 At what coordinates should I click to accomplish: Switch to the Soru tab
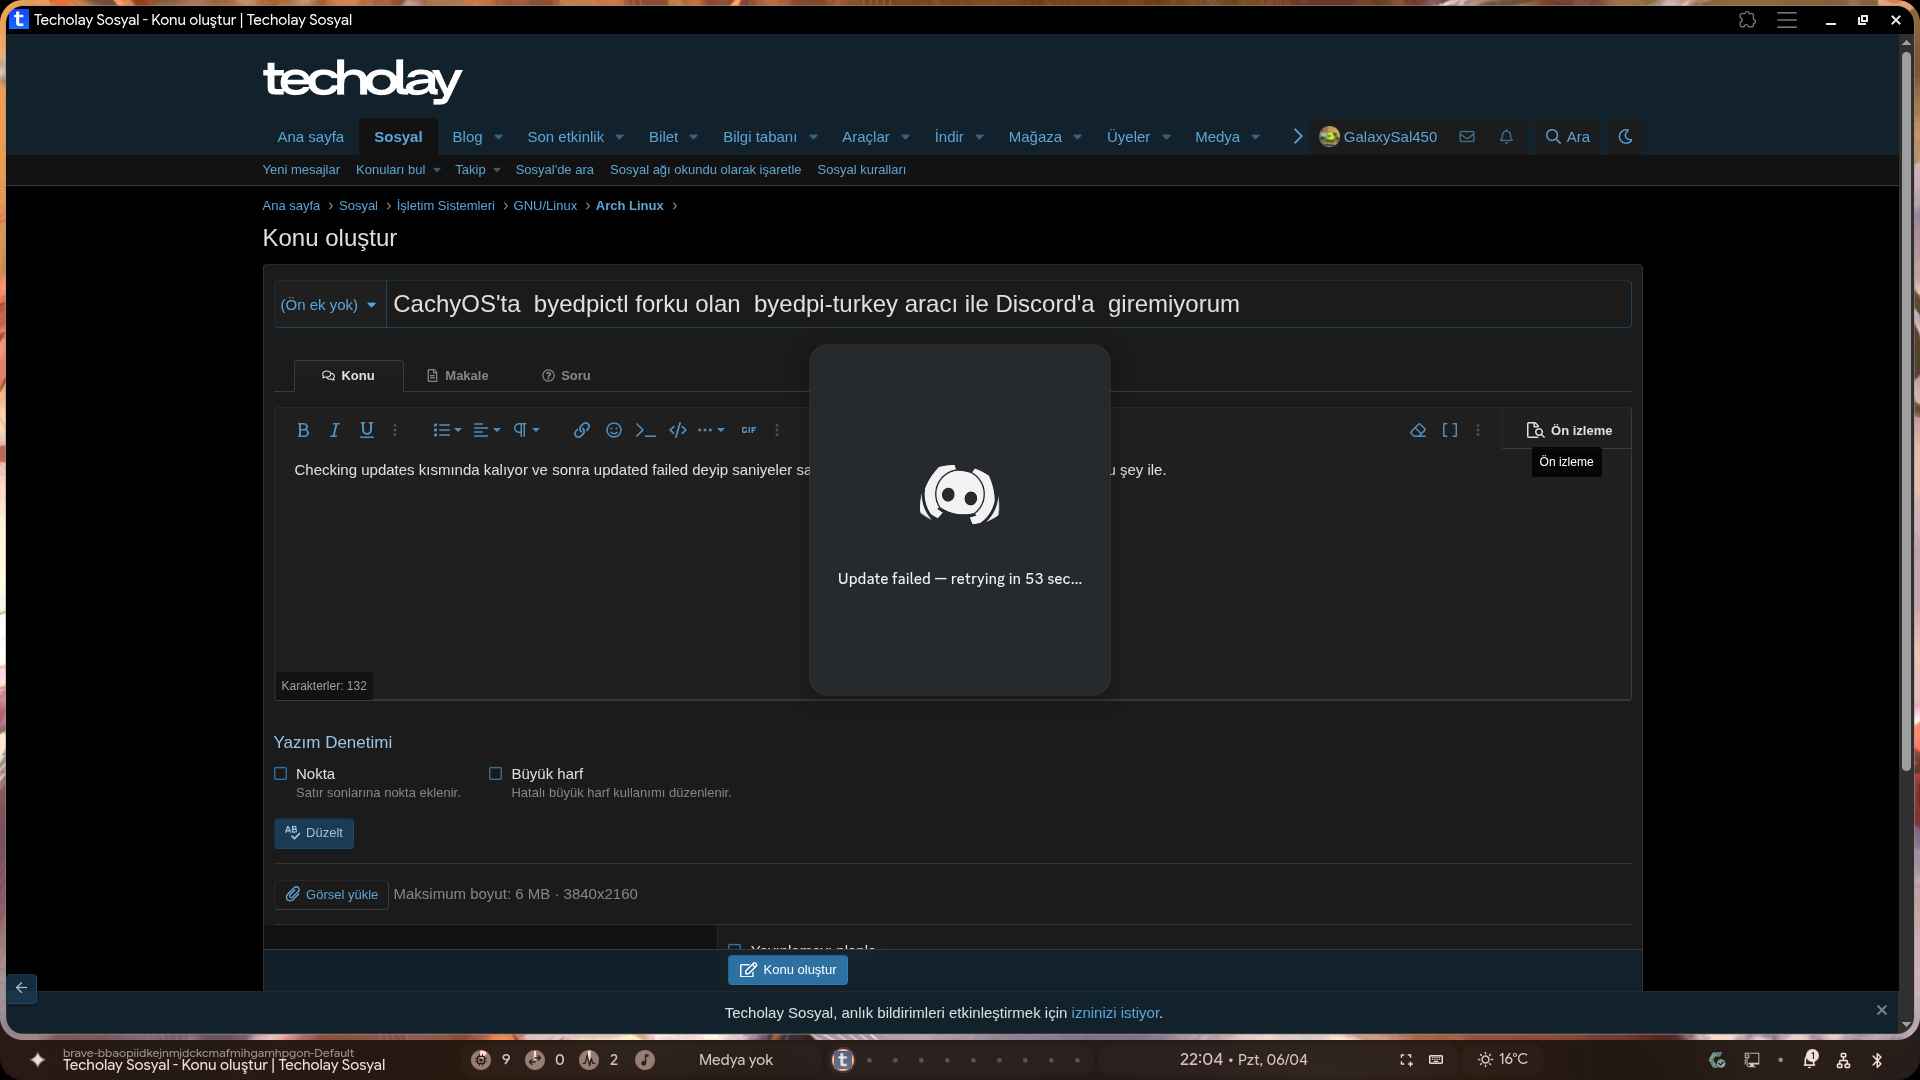(x=567, y=376)
